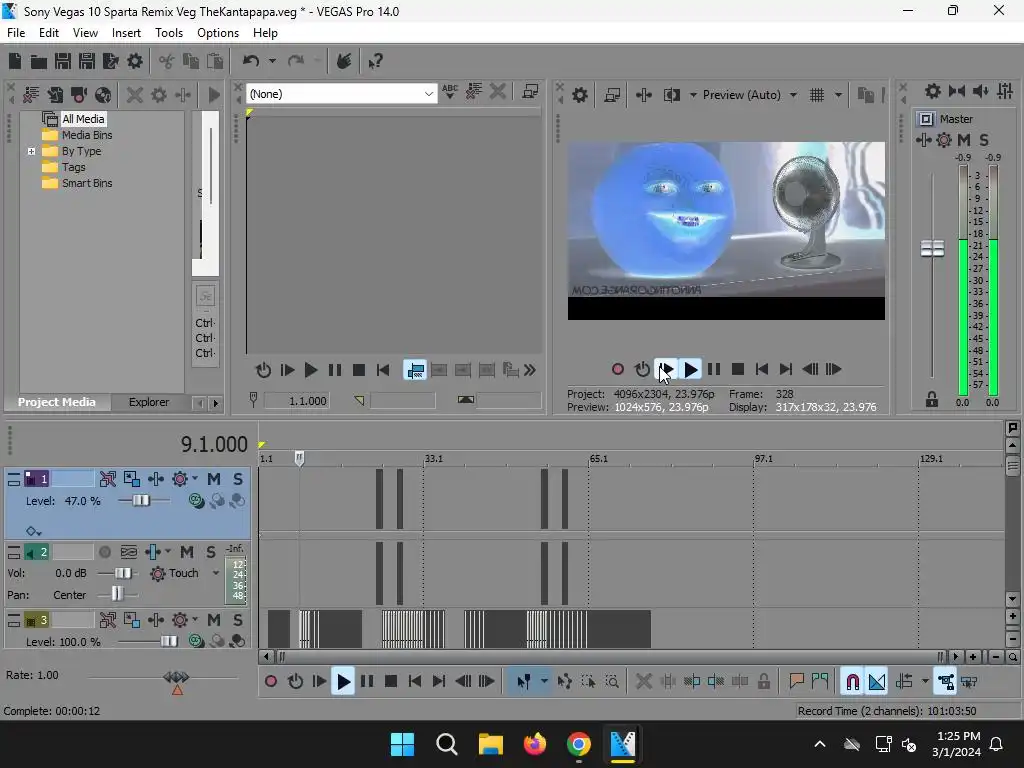Toggle Split Screen View icon
The height and width of the screenshot is (768, 1024).
pyautogui.click(x=671, y=95)
